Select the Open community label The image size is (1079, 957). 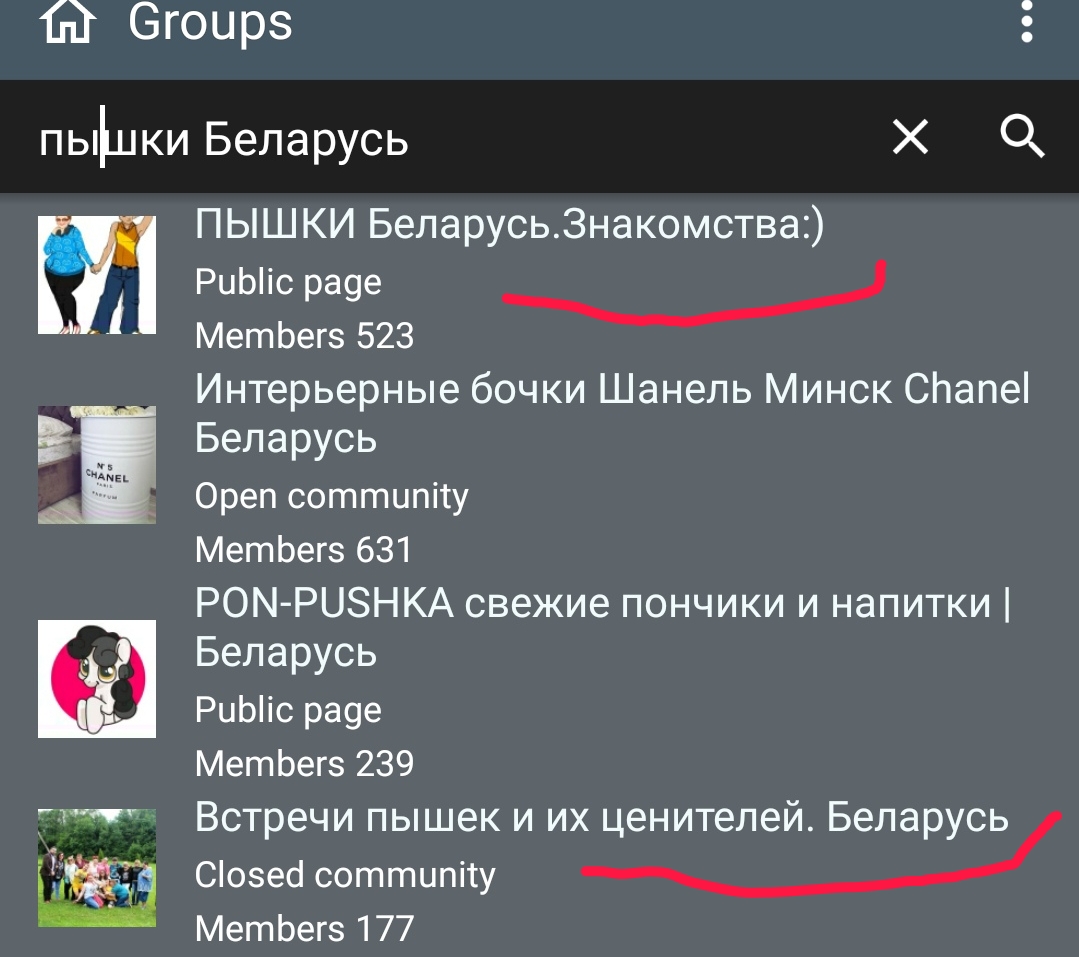click(x=331, y=496)
